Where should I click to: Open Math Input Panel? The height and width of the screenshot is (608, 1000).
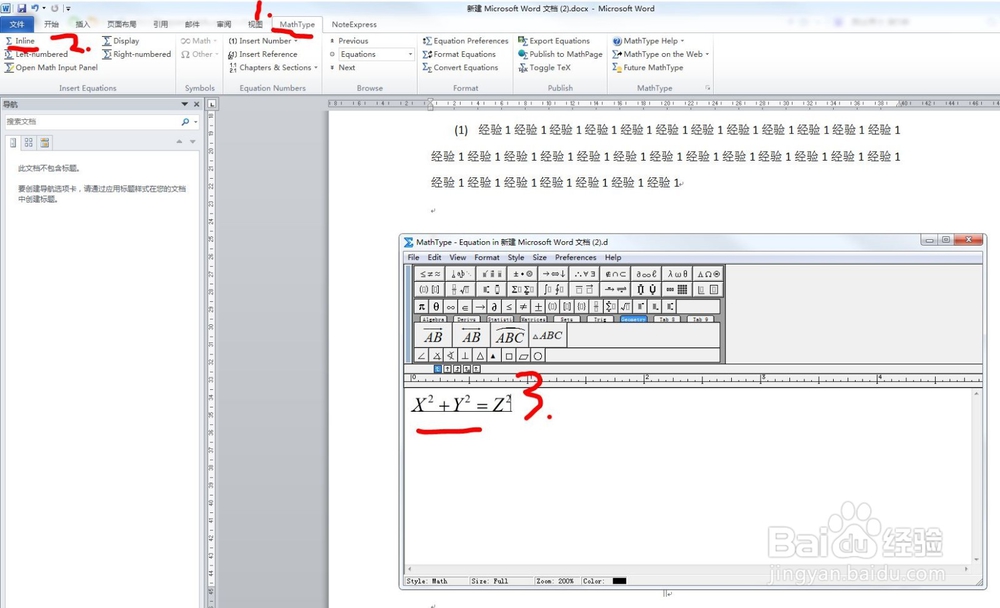[x=51, y=68]
